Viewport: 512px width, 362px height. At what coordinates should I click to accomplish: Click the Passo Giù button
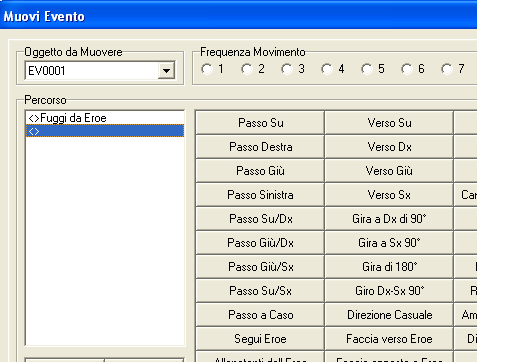pyautogui.click(x=260, y=171)
